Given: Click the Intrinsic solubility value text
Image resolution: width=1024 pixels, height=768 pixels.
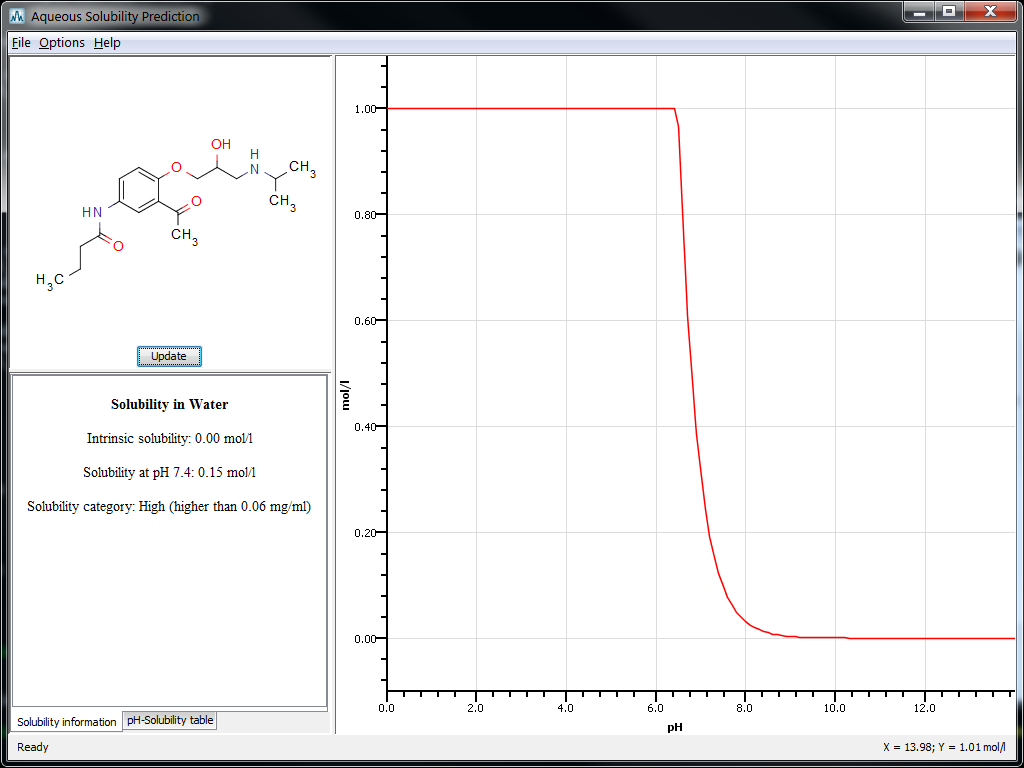Looking at the screenshot, I should [x=169, y=438].
